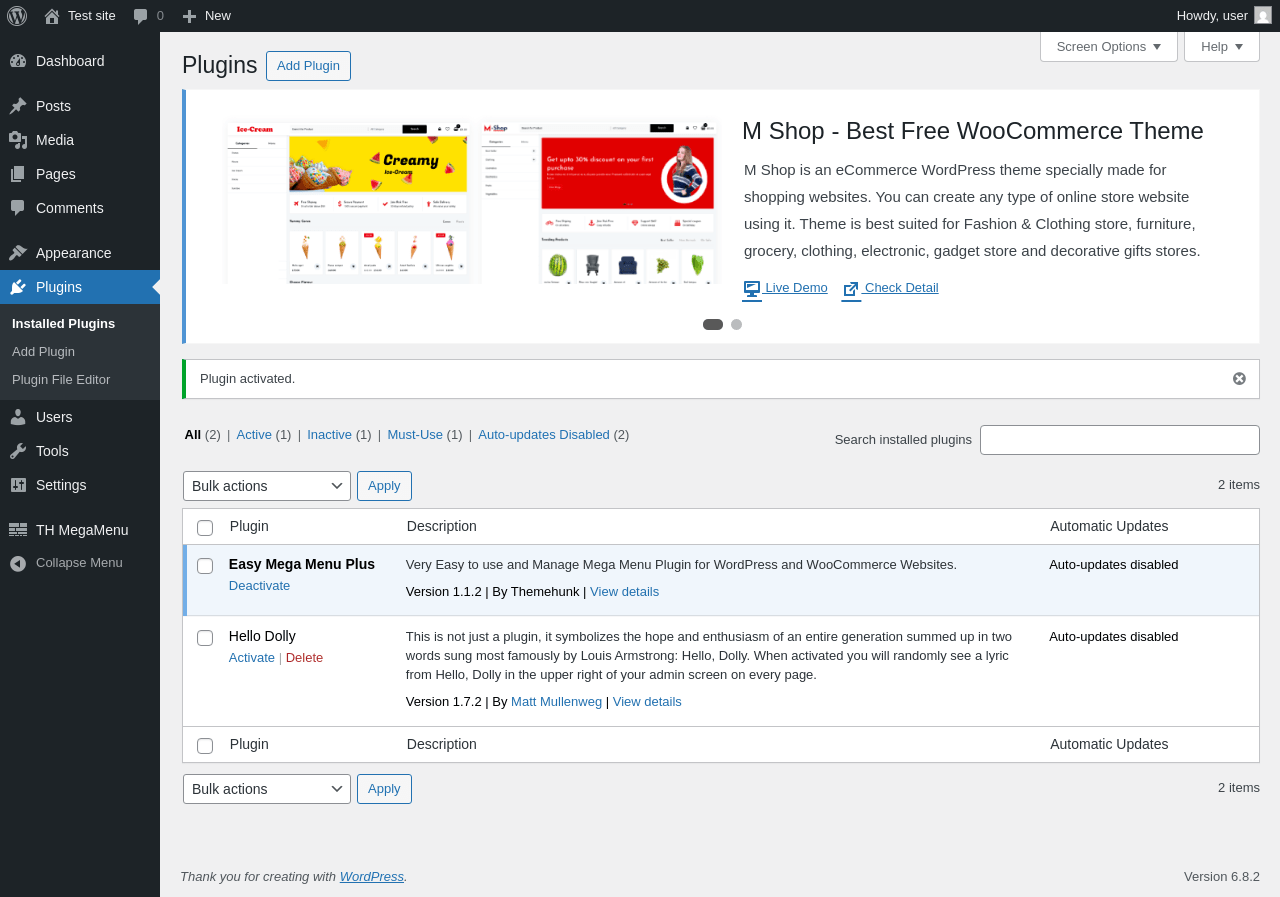
Task: Activate the Hello Dolly plugin
Action: click(x=252, y=658)
